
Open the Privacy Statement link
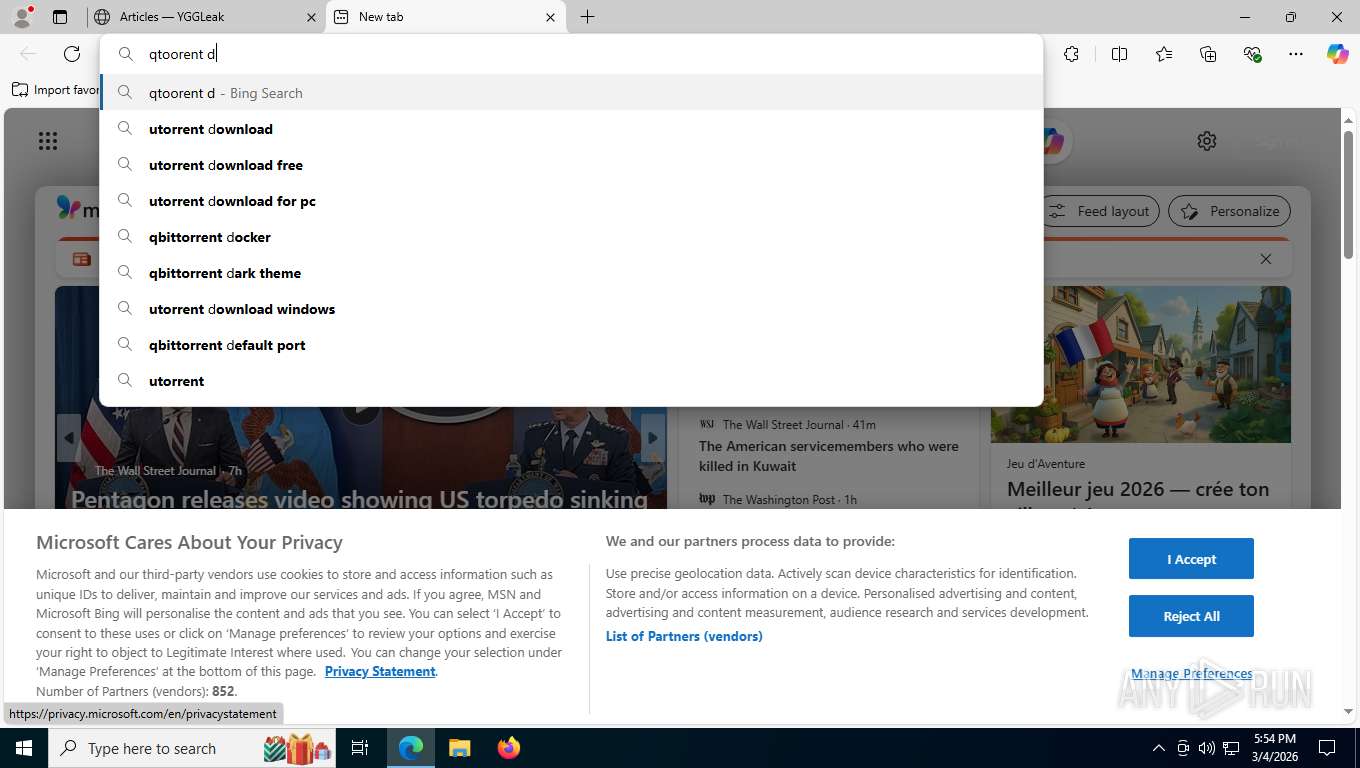(380, 672)
